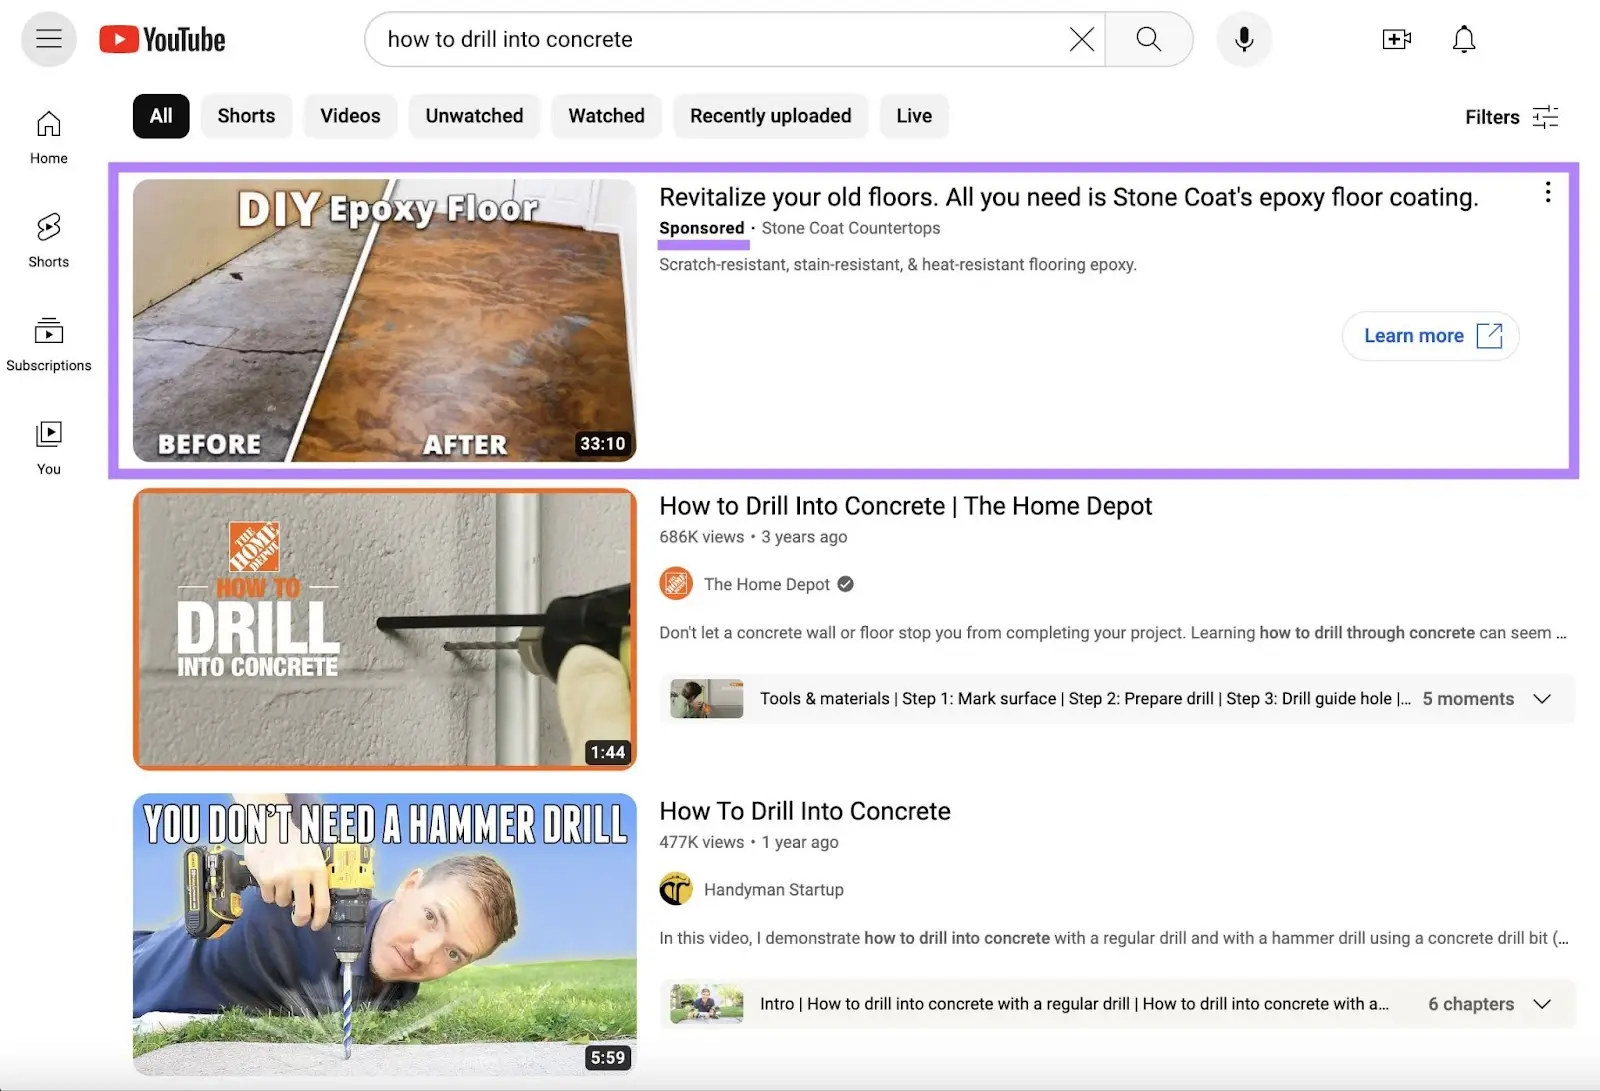Open You library in sidebar
1600x1091 pixels.
click(48, 447)
